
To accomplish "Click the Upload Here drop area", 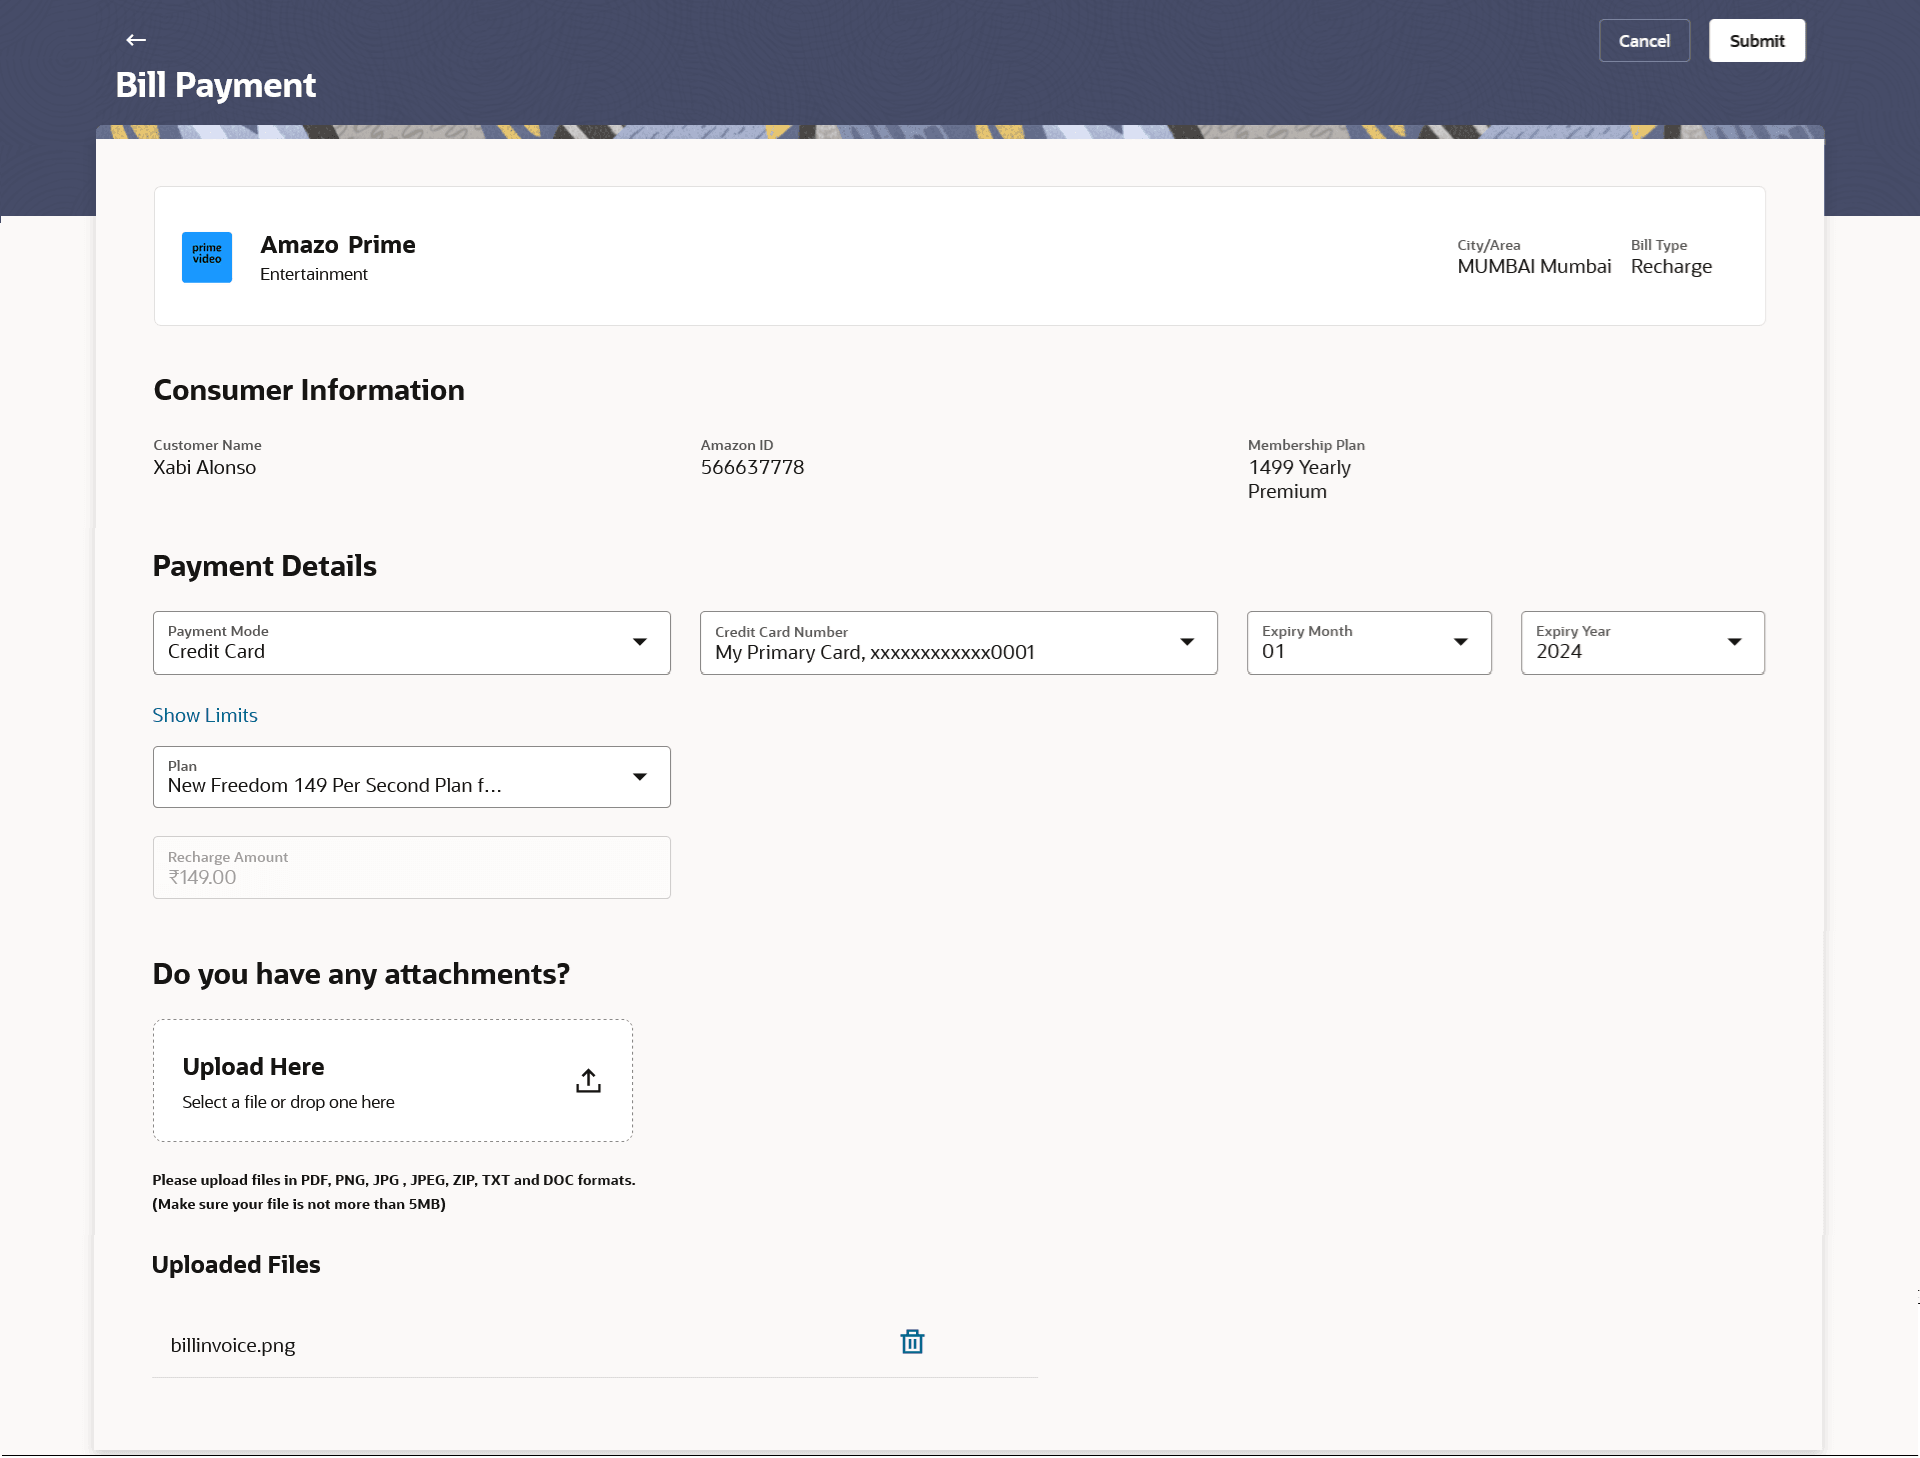I will (x=392, y=1081).
